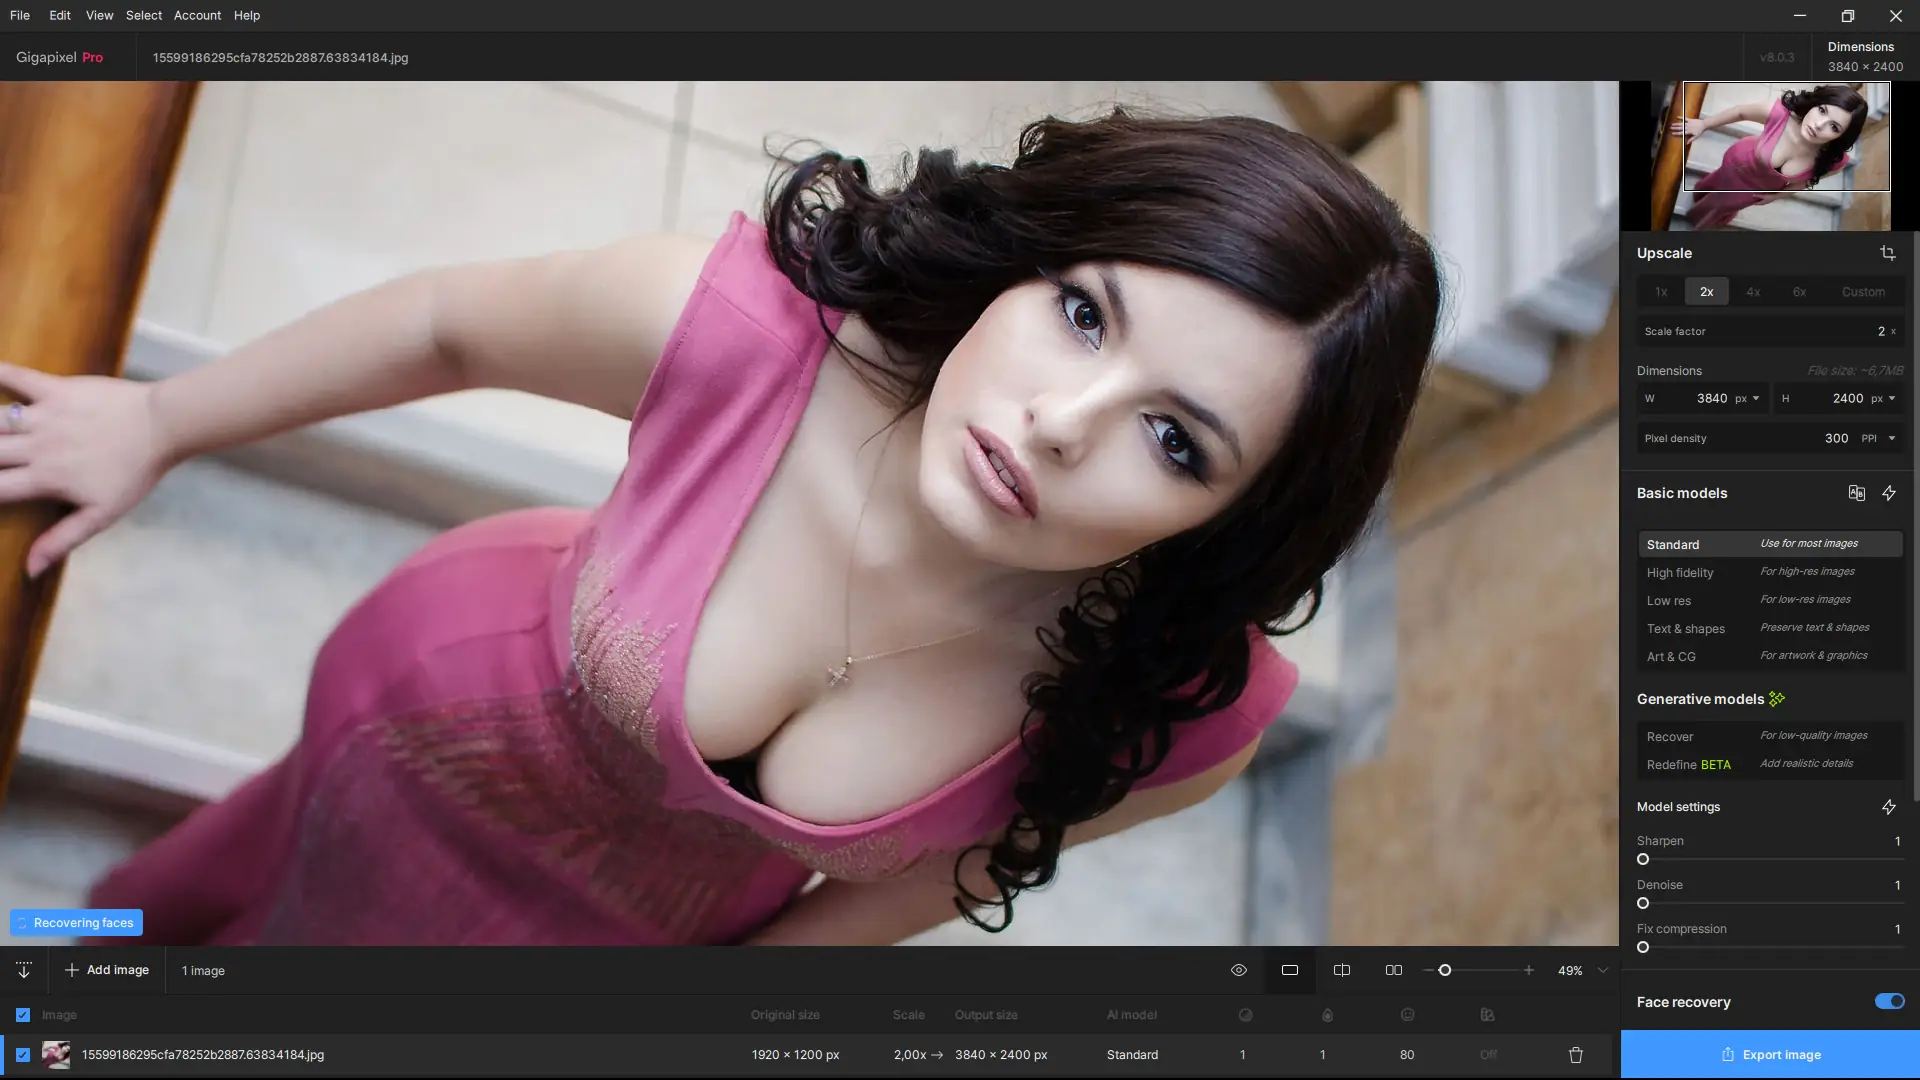Expand the 49% zoom level dropdown
Screen dimensions: 1920x1080
(x=1603, y=970)
